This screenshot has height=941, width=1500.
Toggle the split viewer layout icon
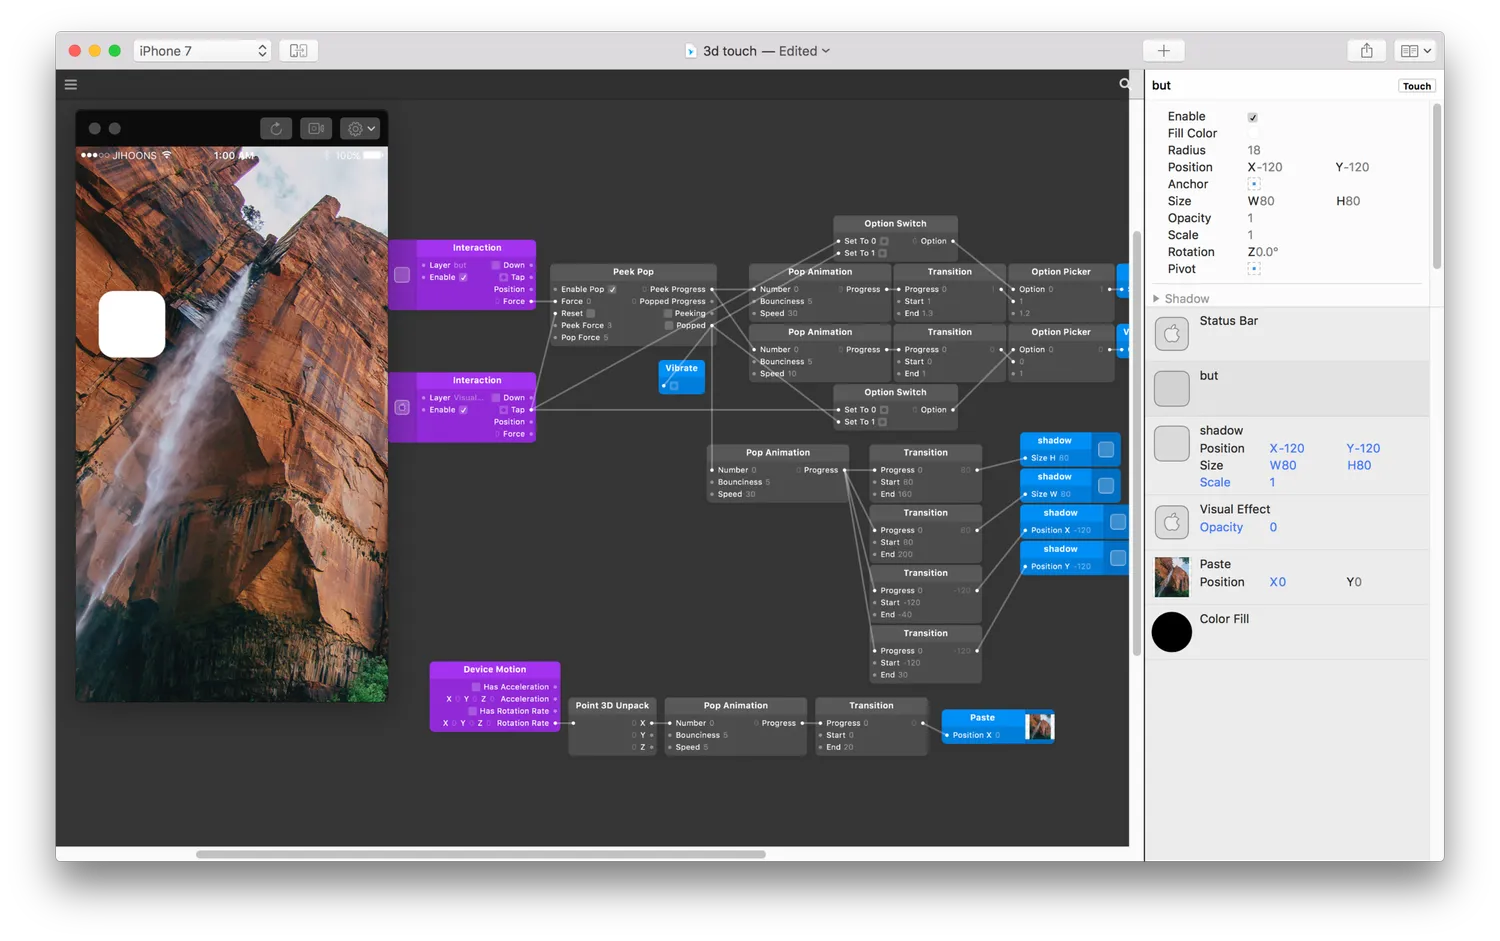coord(298,50)
